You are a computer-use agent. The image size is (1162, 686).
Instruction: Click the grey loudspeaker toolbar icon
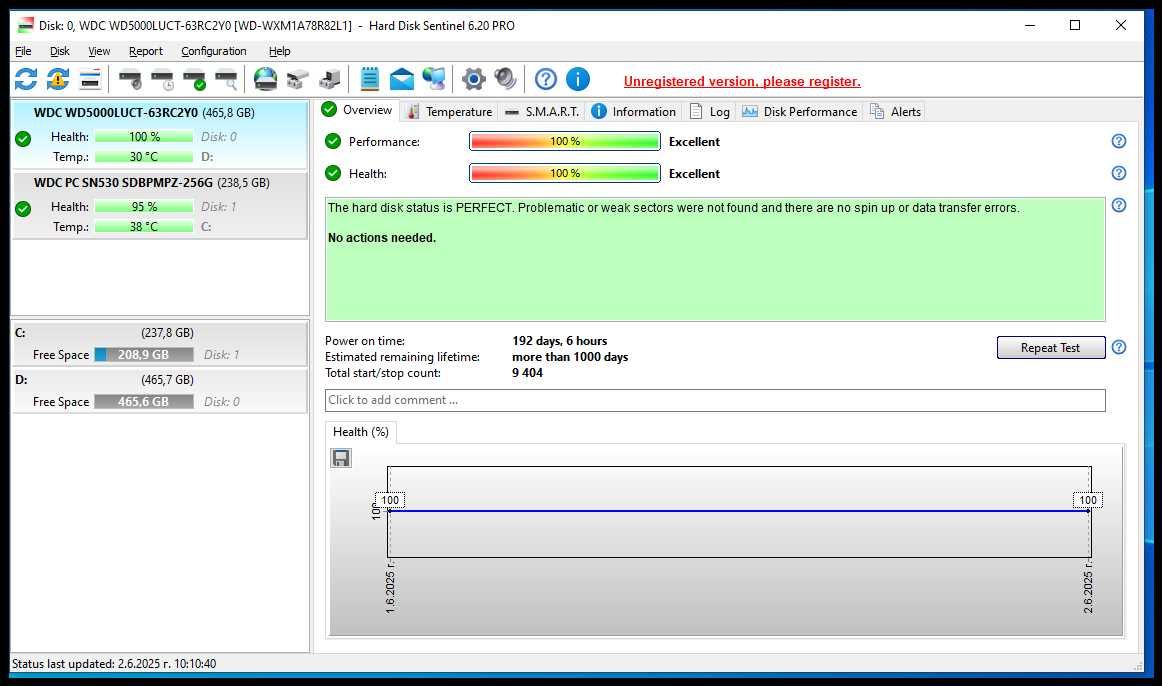(x=505, y=79)
